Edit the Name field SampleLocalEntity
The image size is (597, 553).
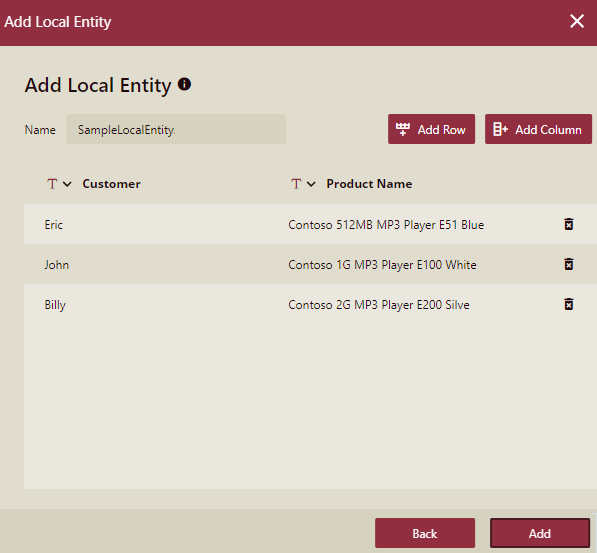176,129
